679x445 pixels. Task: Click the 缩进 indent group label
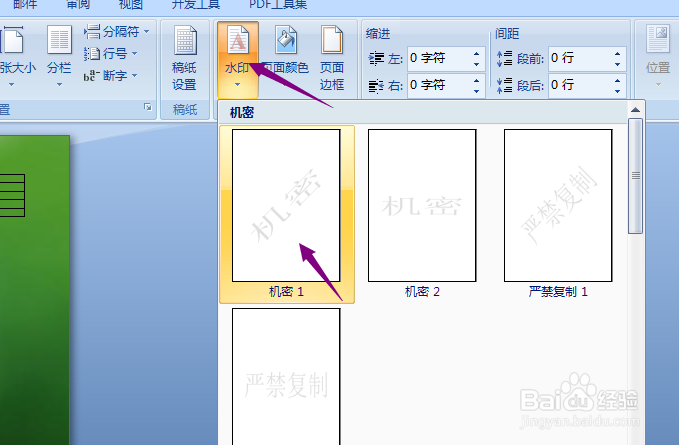tap(378, 33)
